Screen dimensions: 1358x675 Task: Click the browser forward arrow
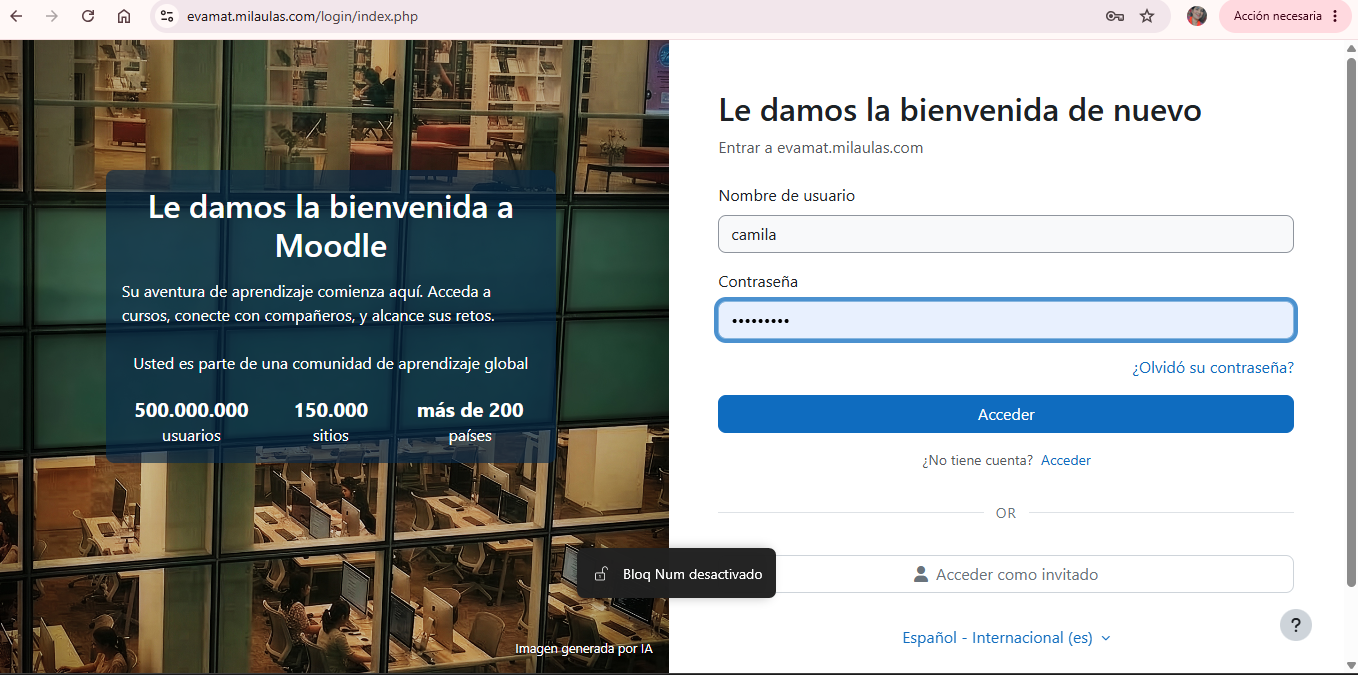pos(52,16)
